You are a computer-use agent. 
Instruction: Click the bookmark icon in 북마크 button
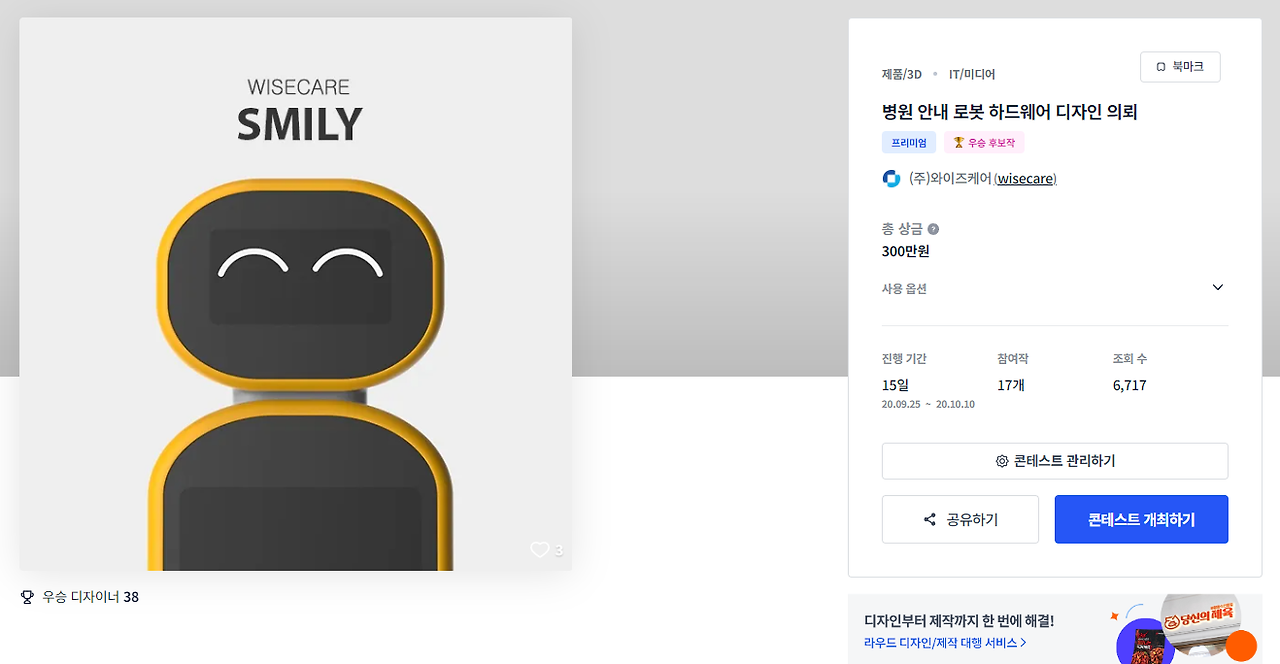[1161, 67]
